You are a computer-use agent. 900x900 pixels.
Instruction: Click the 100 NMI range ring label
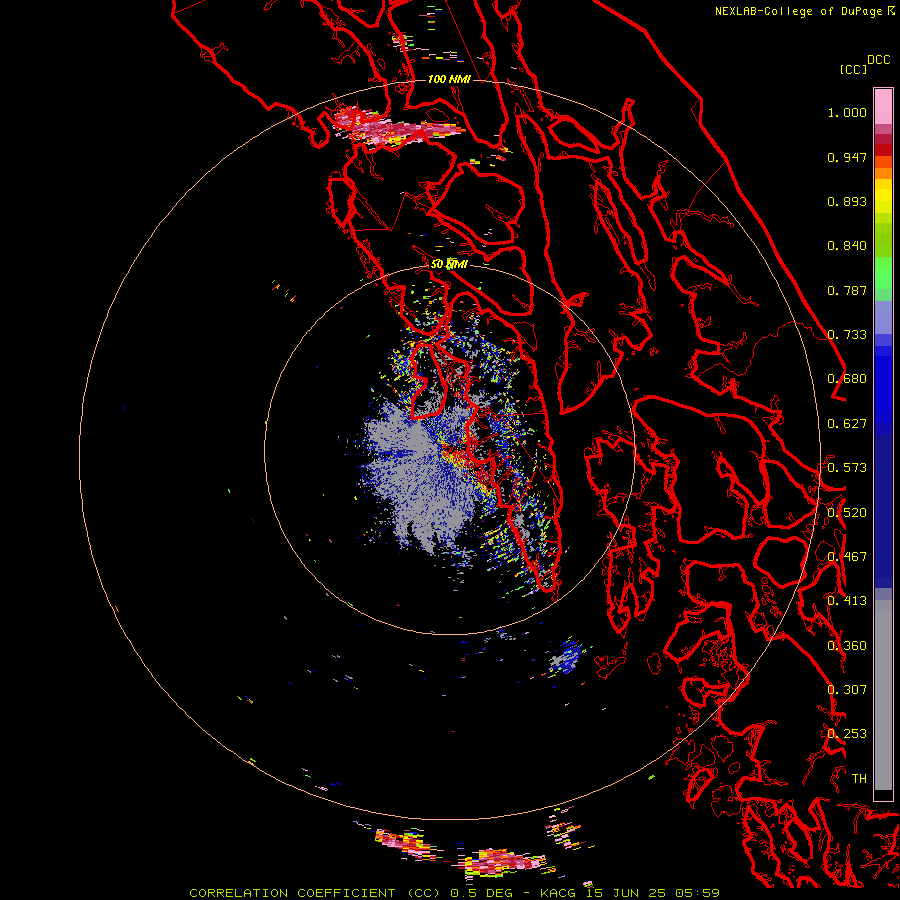tap(449, 79)
